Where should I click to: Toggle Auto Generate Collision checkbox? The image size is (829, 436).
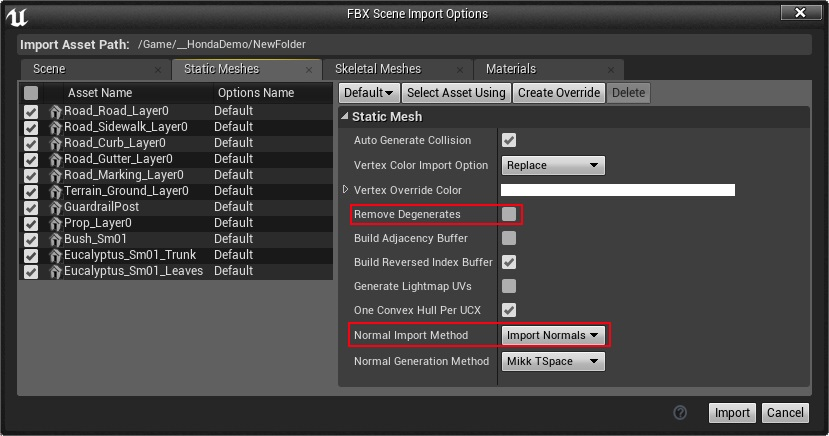[509, 140]
